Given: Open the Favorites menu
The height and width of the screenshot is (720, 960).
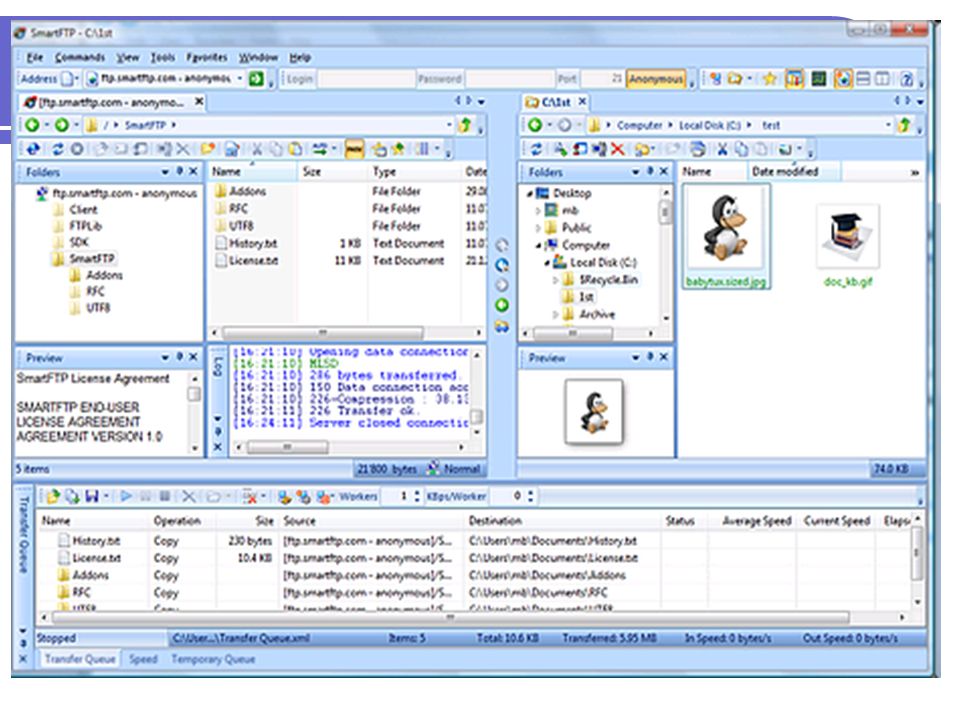Looking at the screenshot, I should (207, 58).
